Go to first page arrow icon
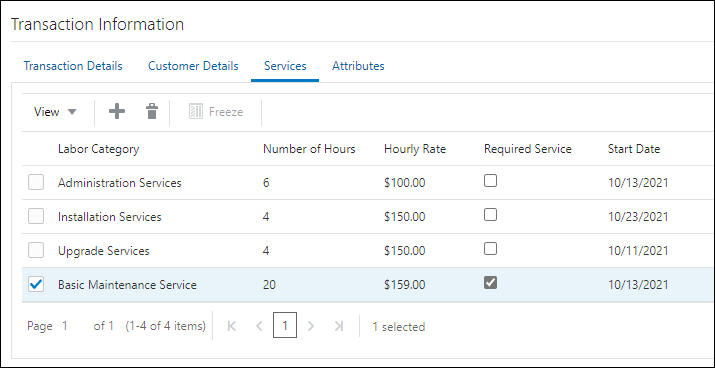This screenshot has width=715, height=368. click(x=232, y=326)
